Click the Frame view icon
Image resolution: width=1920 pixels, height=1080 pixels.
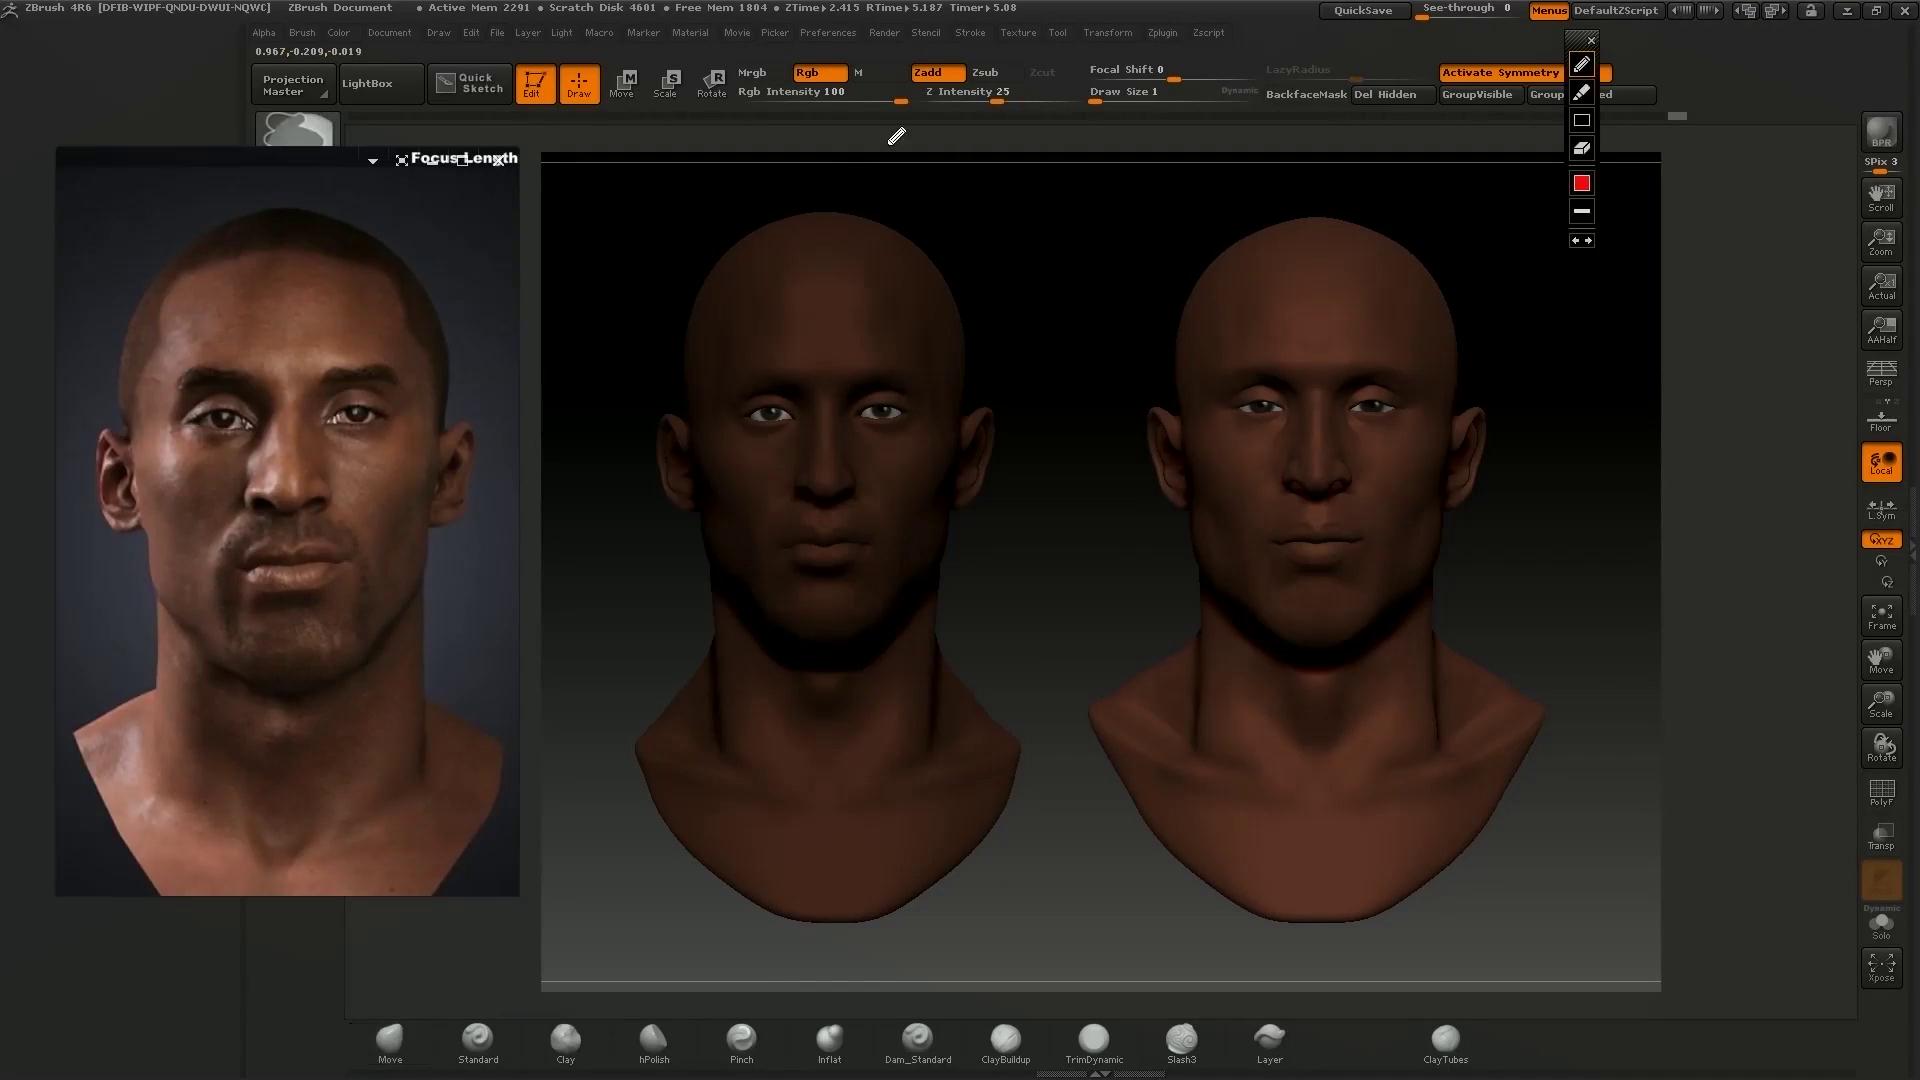pyautogui.click(x=1881, y=616)
